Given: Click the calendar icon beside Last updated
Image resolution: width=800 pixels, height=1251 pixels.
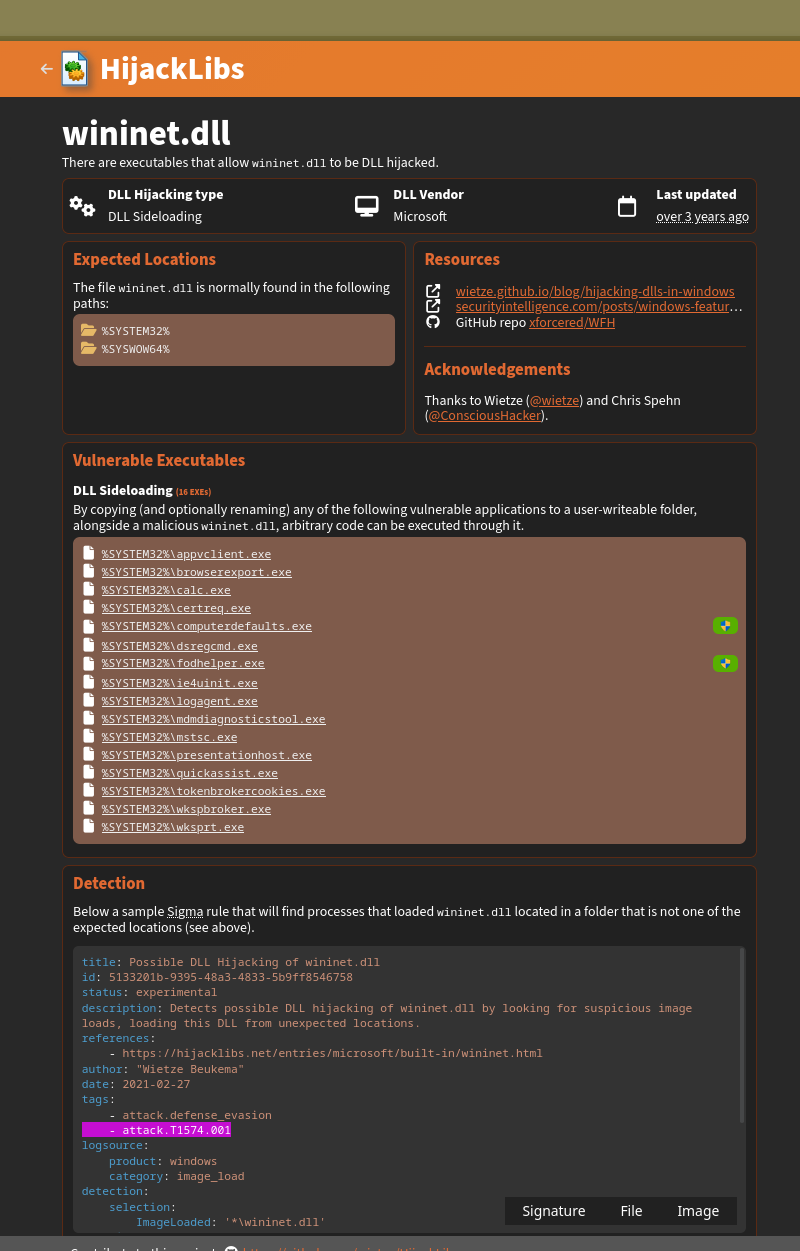Looking at the screenshot, I should coord(627,206).
